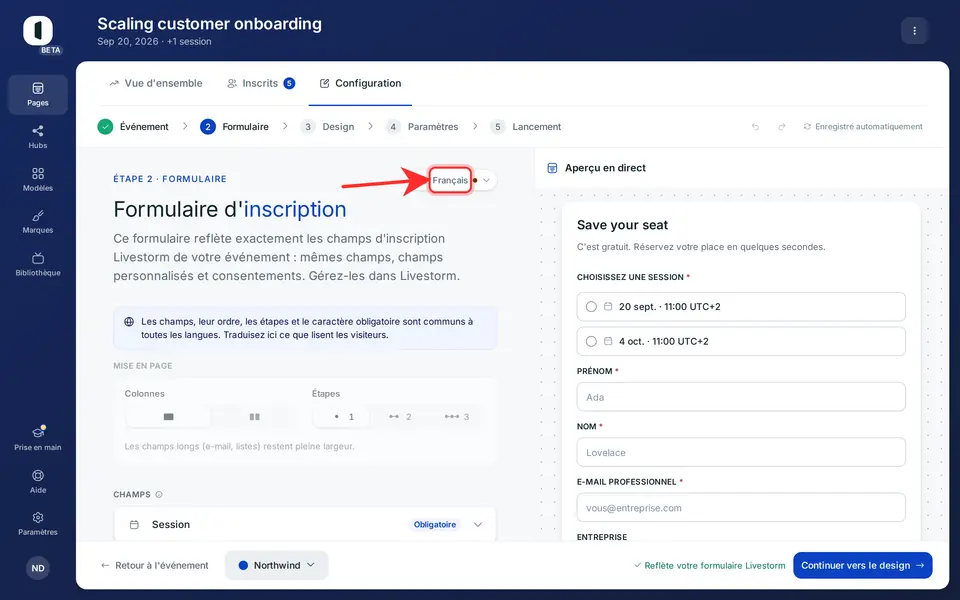Open the Français language dropdown

pos(462,180)
